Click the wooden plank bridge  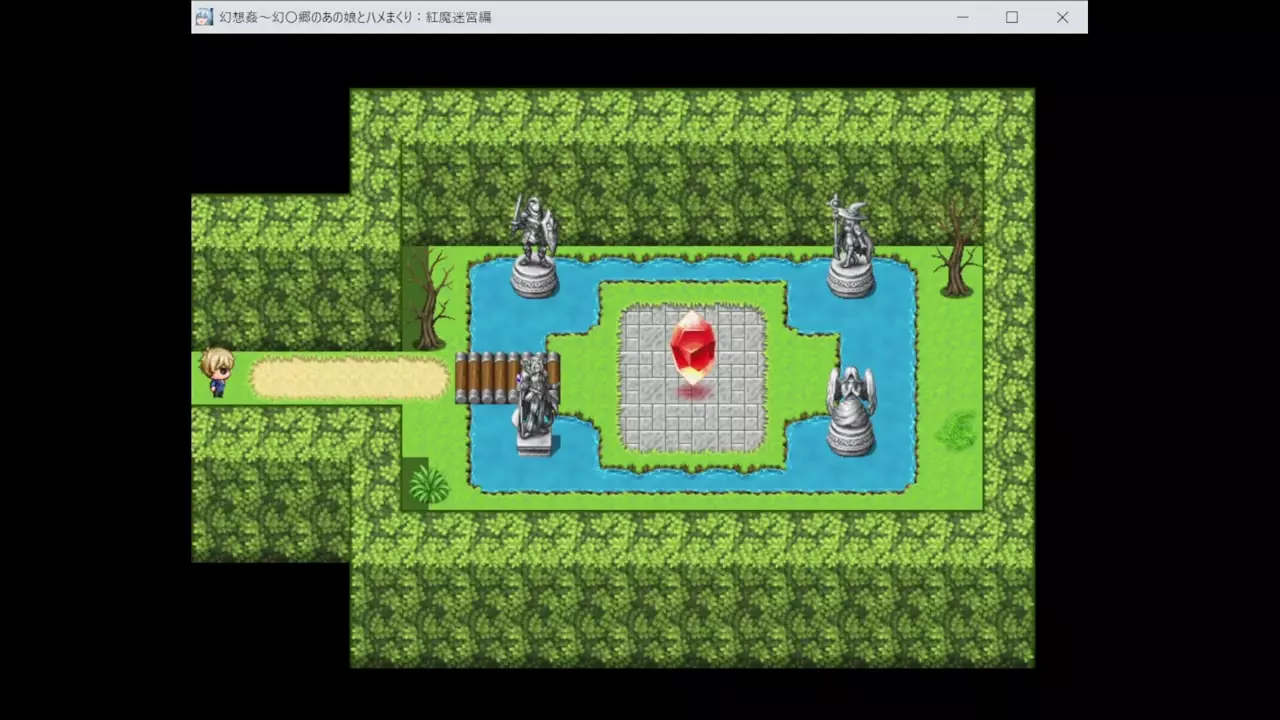(486, 378)
